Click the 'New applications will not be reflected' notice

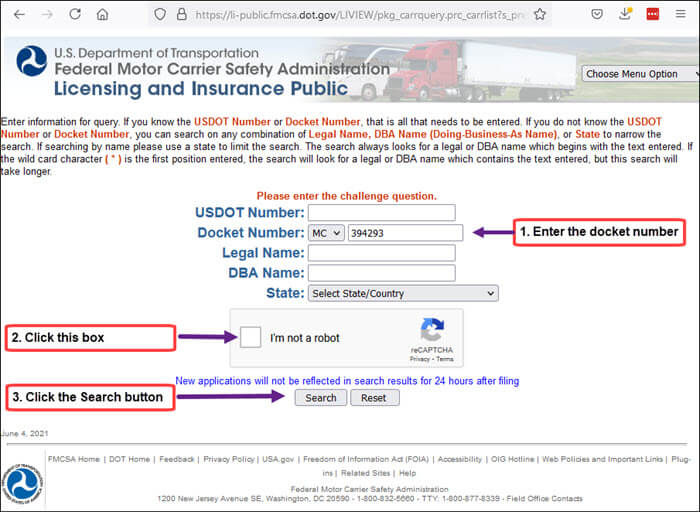pyautogui.click(x=347, y=381)
